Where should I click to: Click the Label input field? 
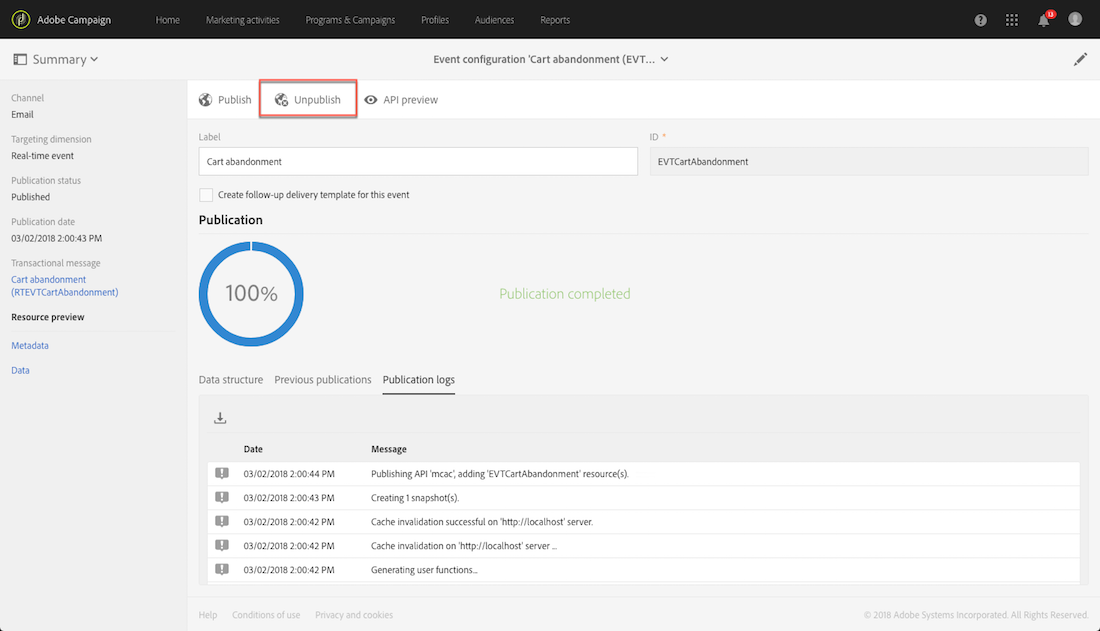[418, 161]
